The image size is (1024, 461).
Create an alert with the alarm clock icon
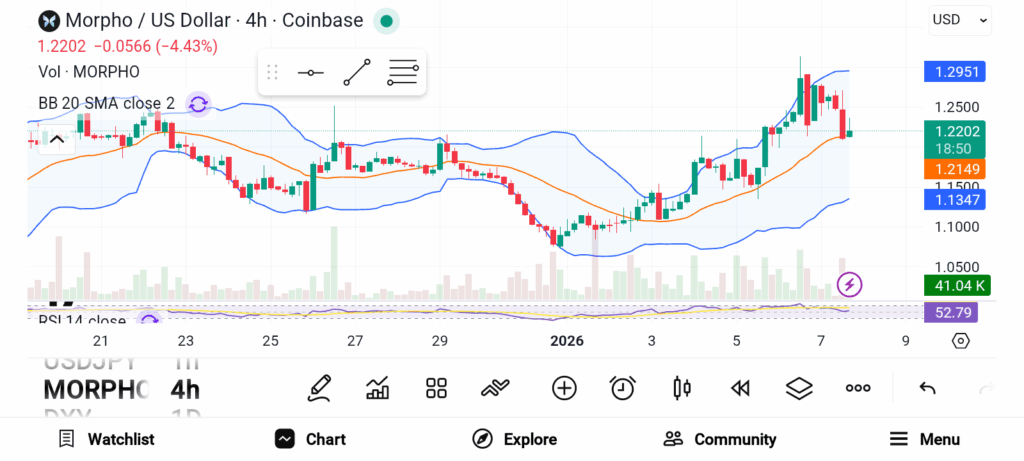[623, 388]
